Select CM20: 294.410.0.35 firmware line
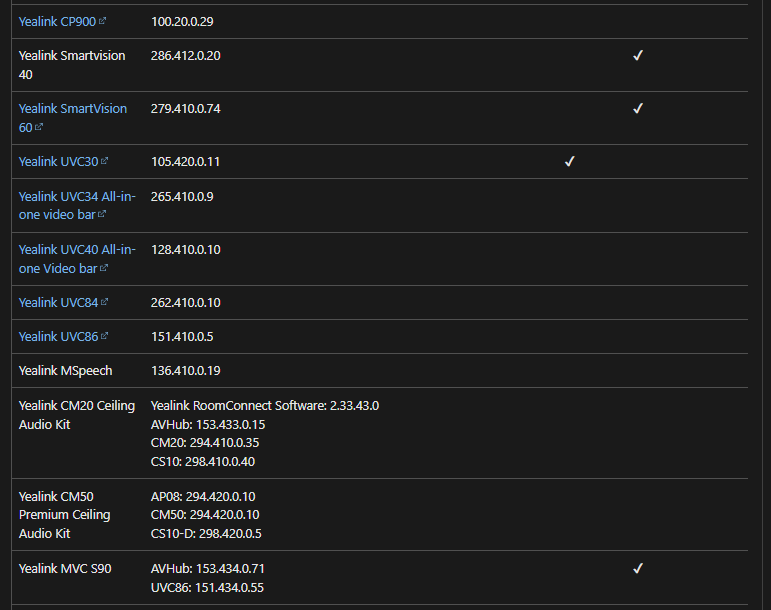 click(x=205, y=443)
